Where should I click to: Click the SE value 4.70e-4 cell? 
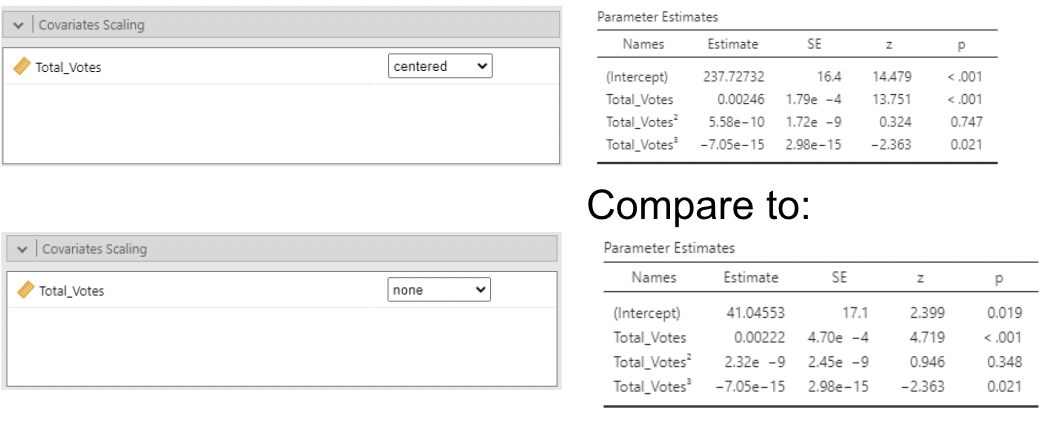click(836, 337)
